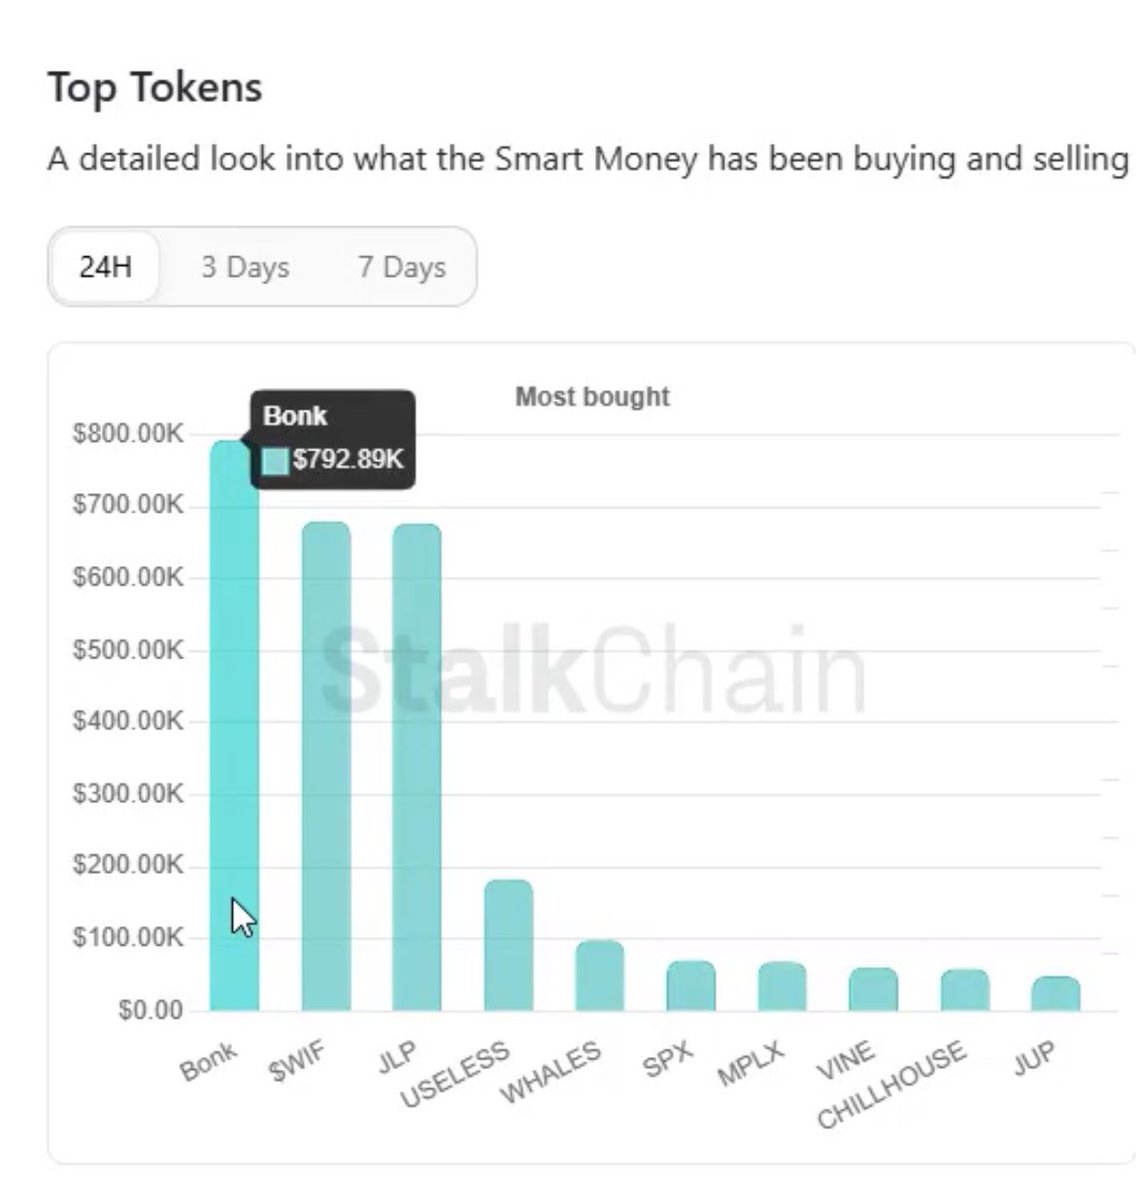Select the JLP bar
Viewport: 1136px width, 1200px height.
click(x=417, y=767)
